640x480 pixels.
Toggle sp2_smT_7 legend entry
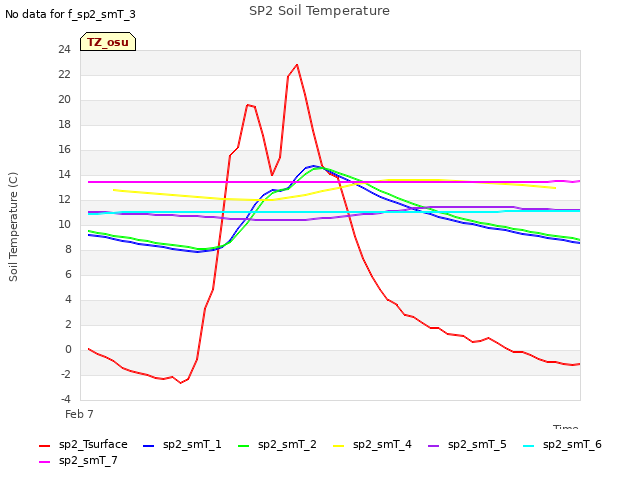point(78,460)
